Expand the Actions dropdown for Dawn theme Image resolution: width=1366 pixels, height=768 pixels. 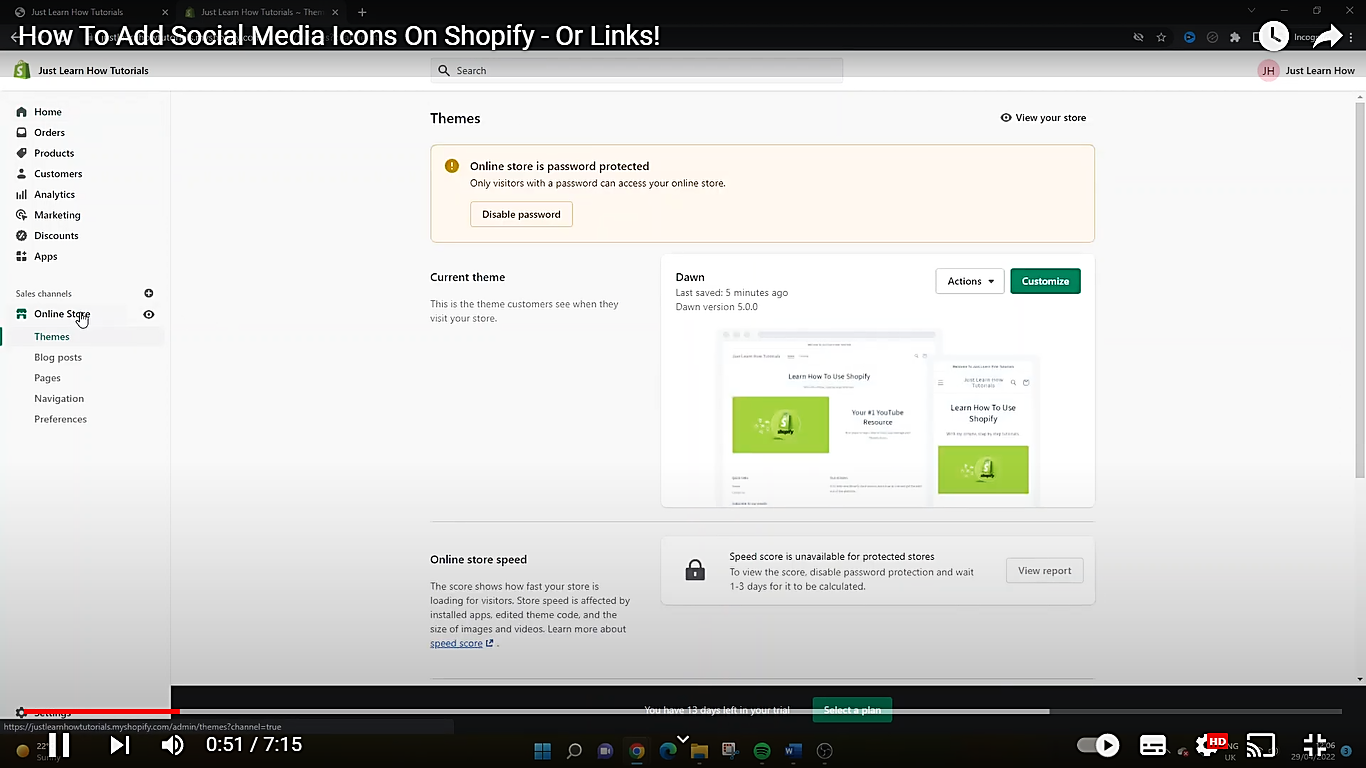tap(969, 281)
